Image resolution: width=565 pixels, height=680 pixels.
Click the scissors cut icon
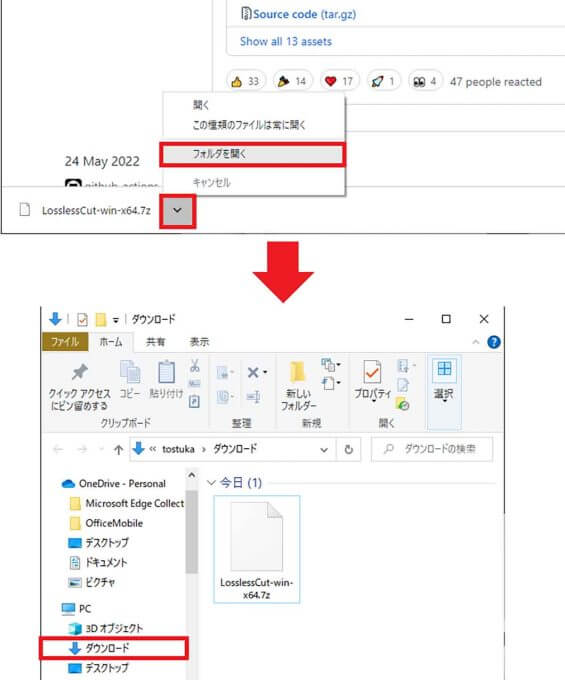[195, 366]
